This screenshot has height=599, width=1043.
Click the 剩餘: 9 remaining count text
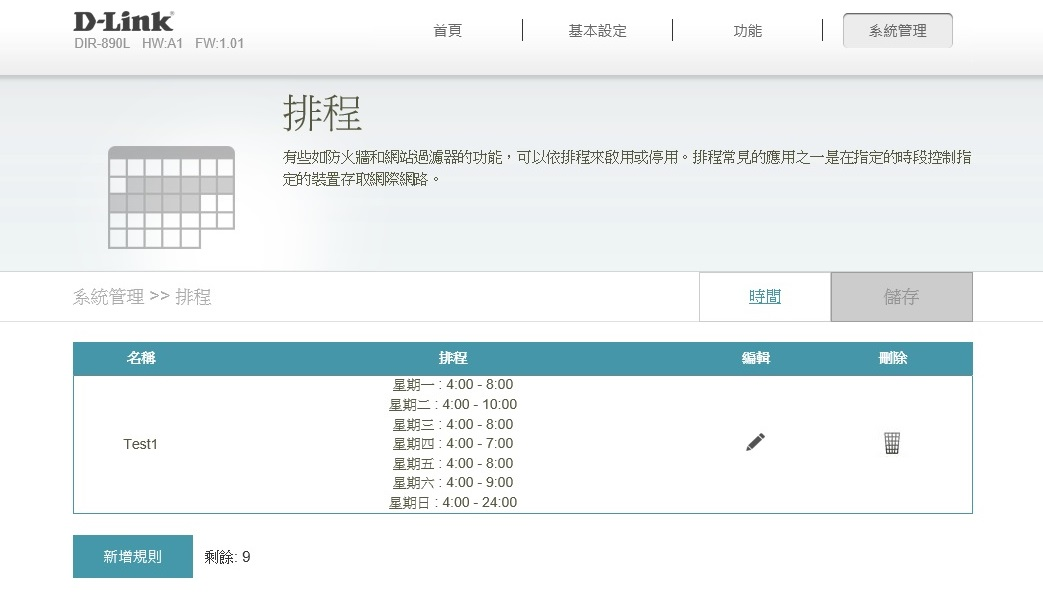(227, 557)
